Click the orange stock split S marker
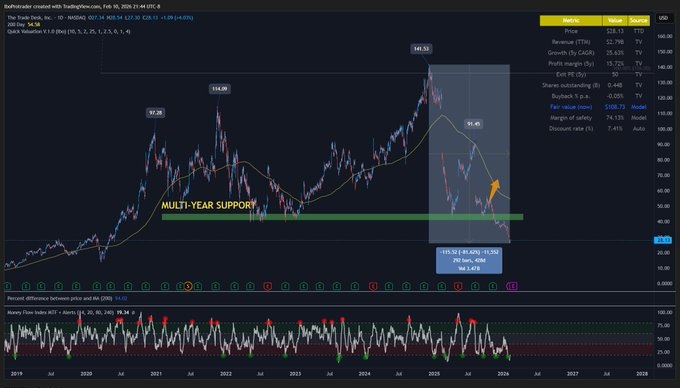 (188, 286)
